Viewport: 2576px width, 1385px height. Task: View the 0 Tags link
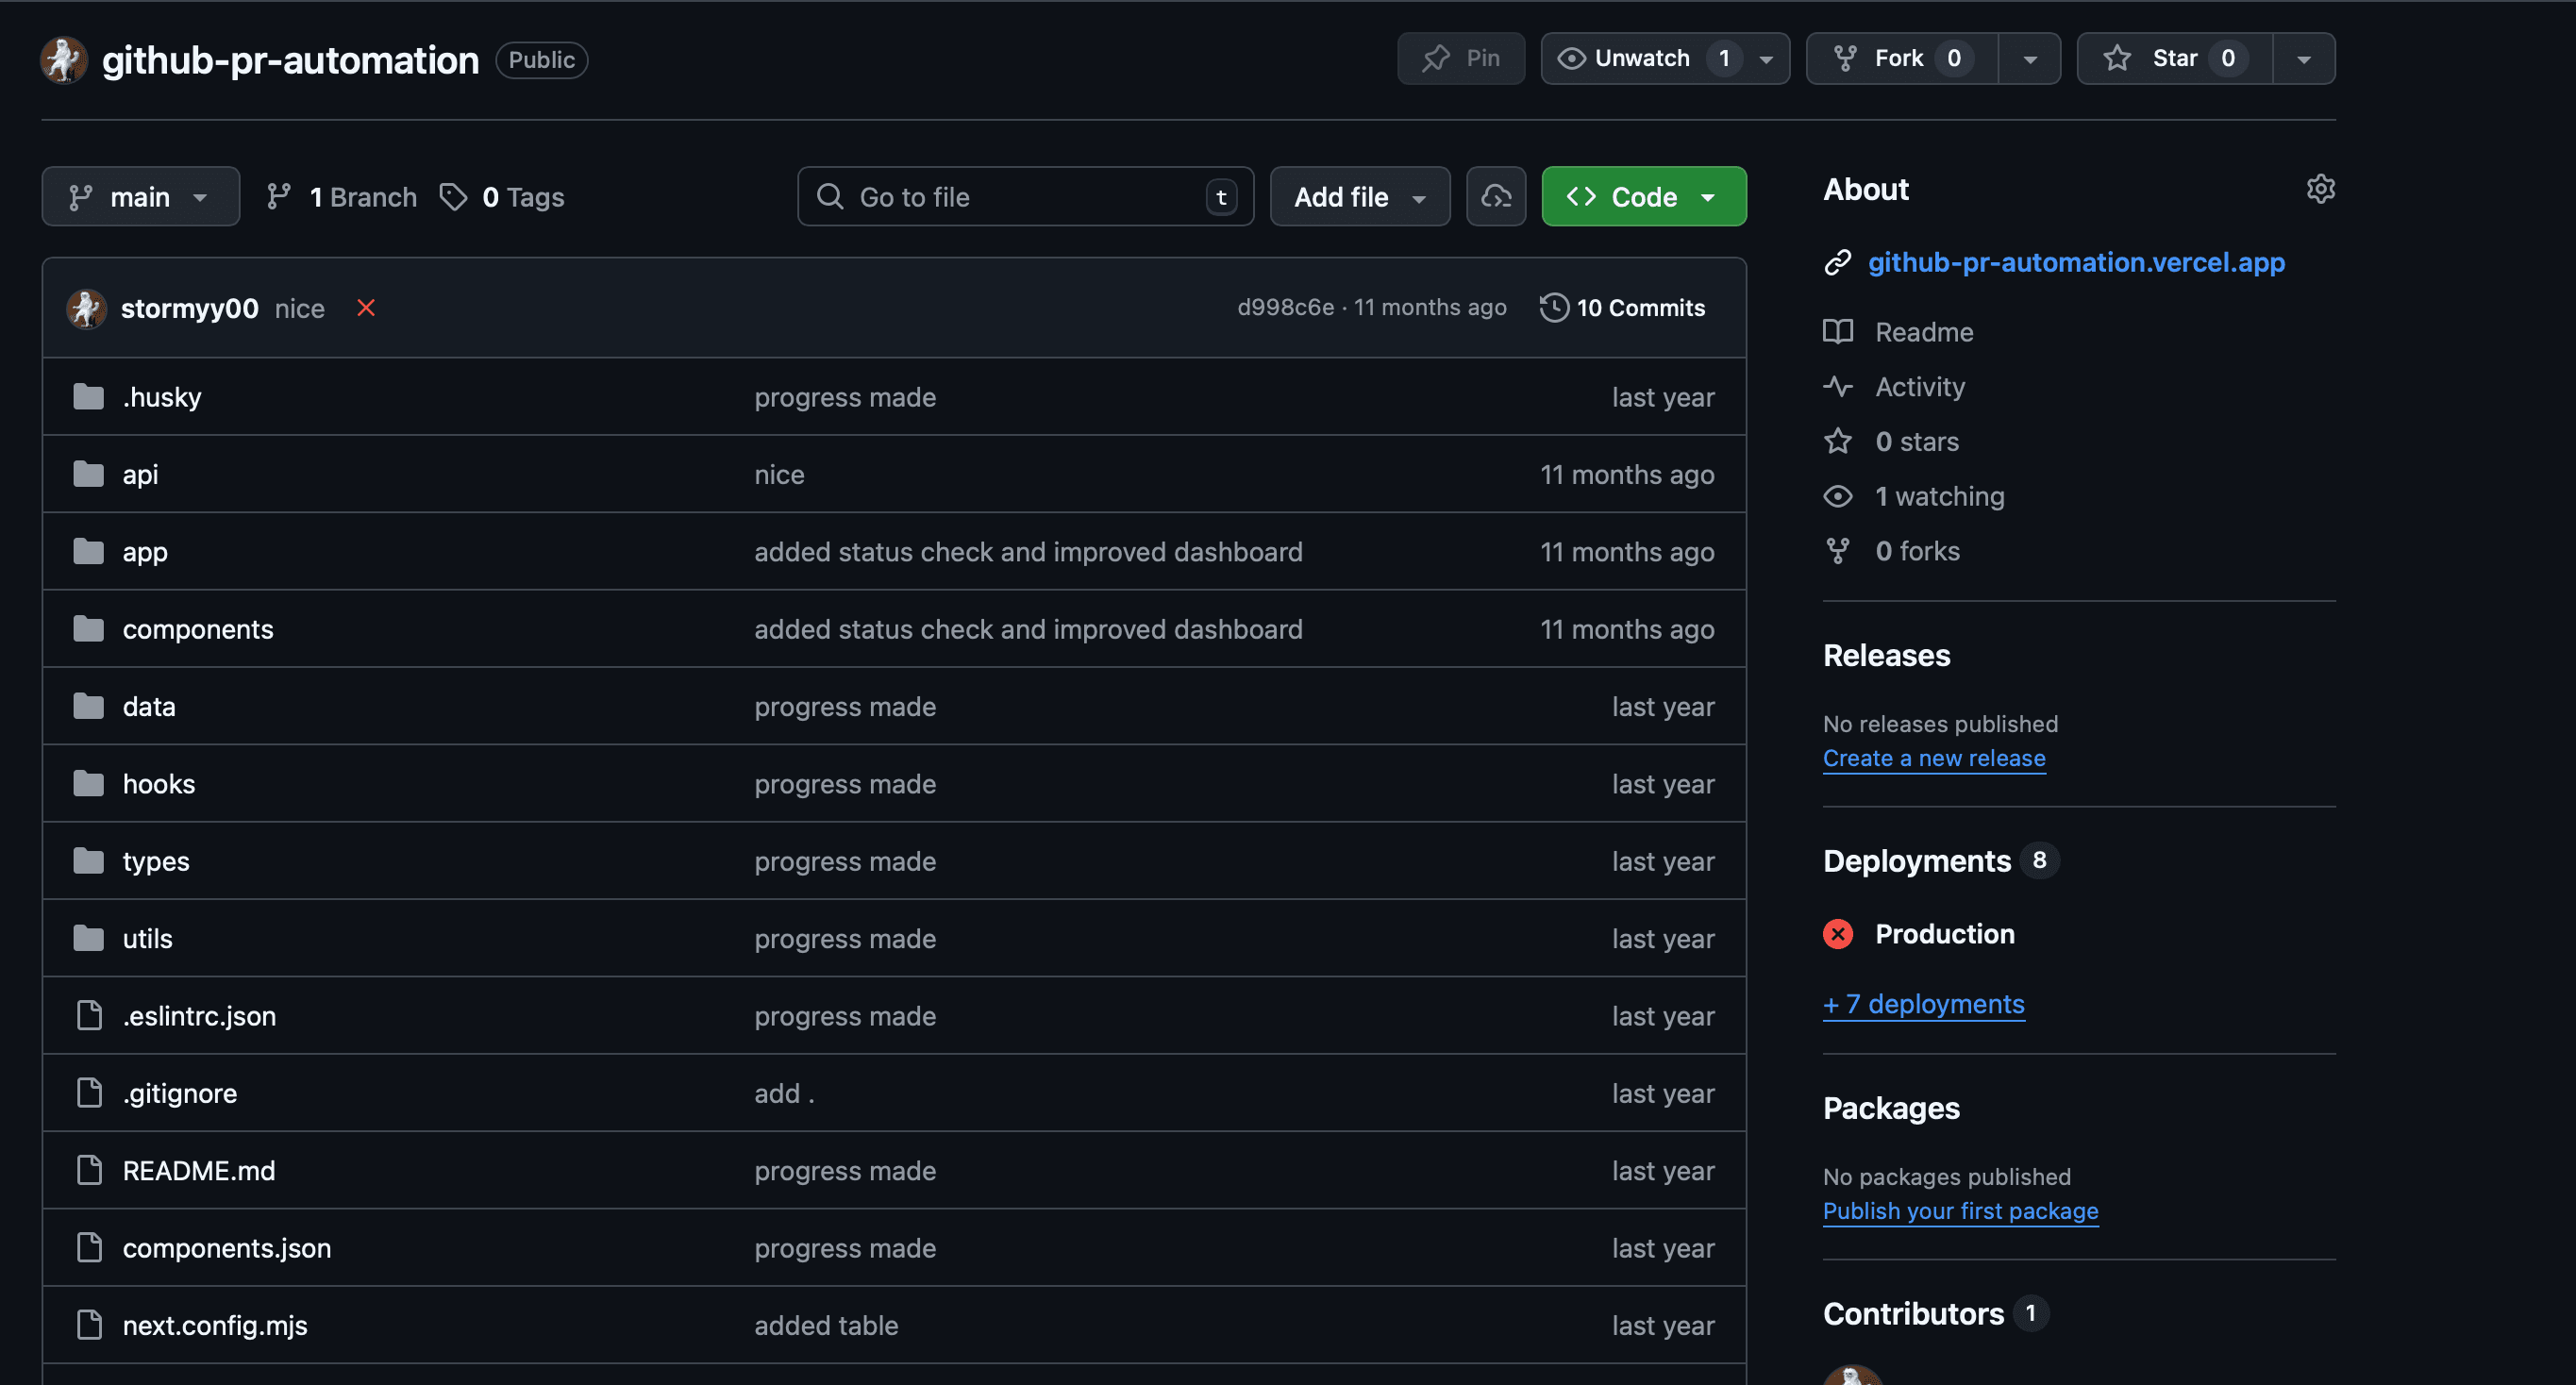click(x=502, y=197)
